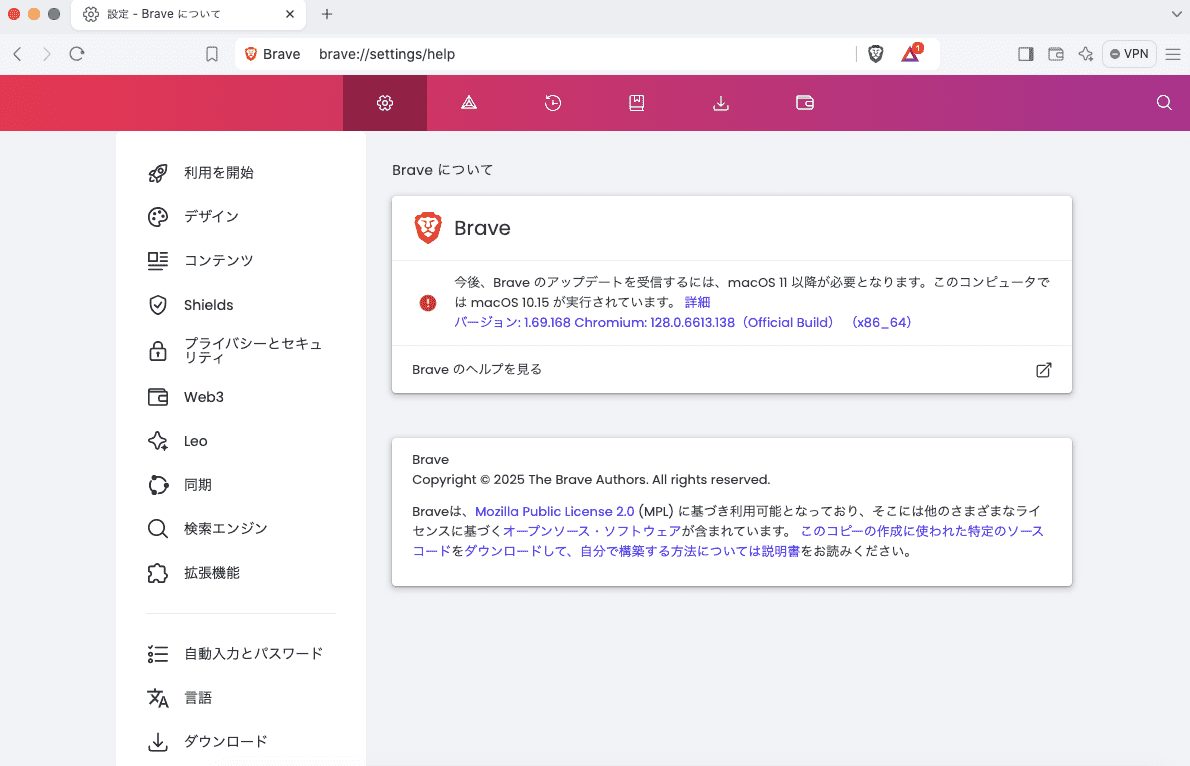This screenshot has width=1190, height=766.
Task: Open the Brave Wallet icon in the top navigation bar
Action: click(805, 102)
